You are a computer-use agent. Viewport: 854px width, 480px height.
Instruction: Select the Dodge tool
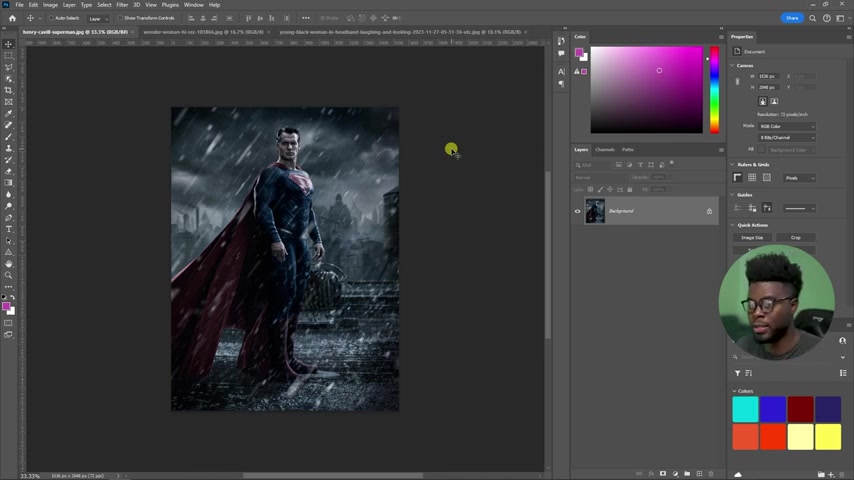pyautogui.click(x=8, y=206)
